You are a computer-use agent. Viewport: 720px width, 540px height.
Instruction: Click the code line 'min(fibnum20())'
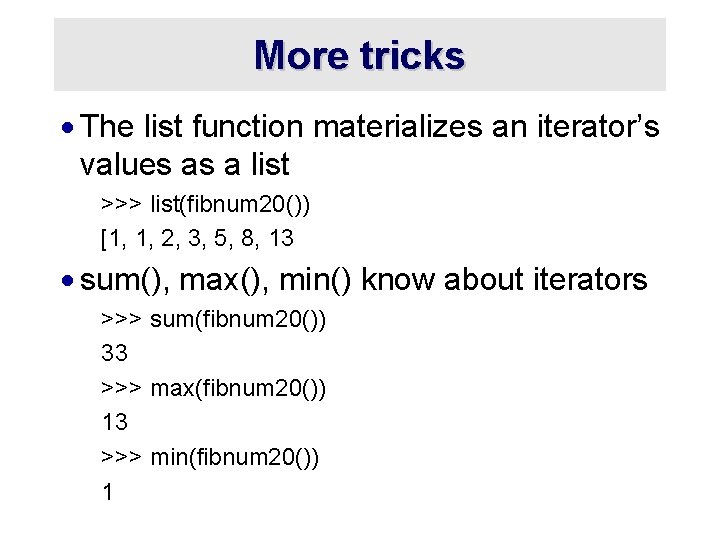pyautogui.click(x=234, y=457)
